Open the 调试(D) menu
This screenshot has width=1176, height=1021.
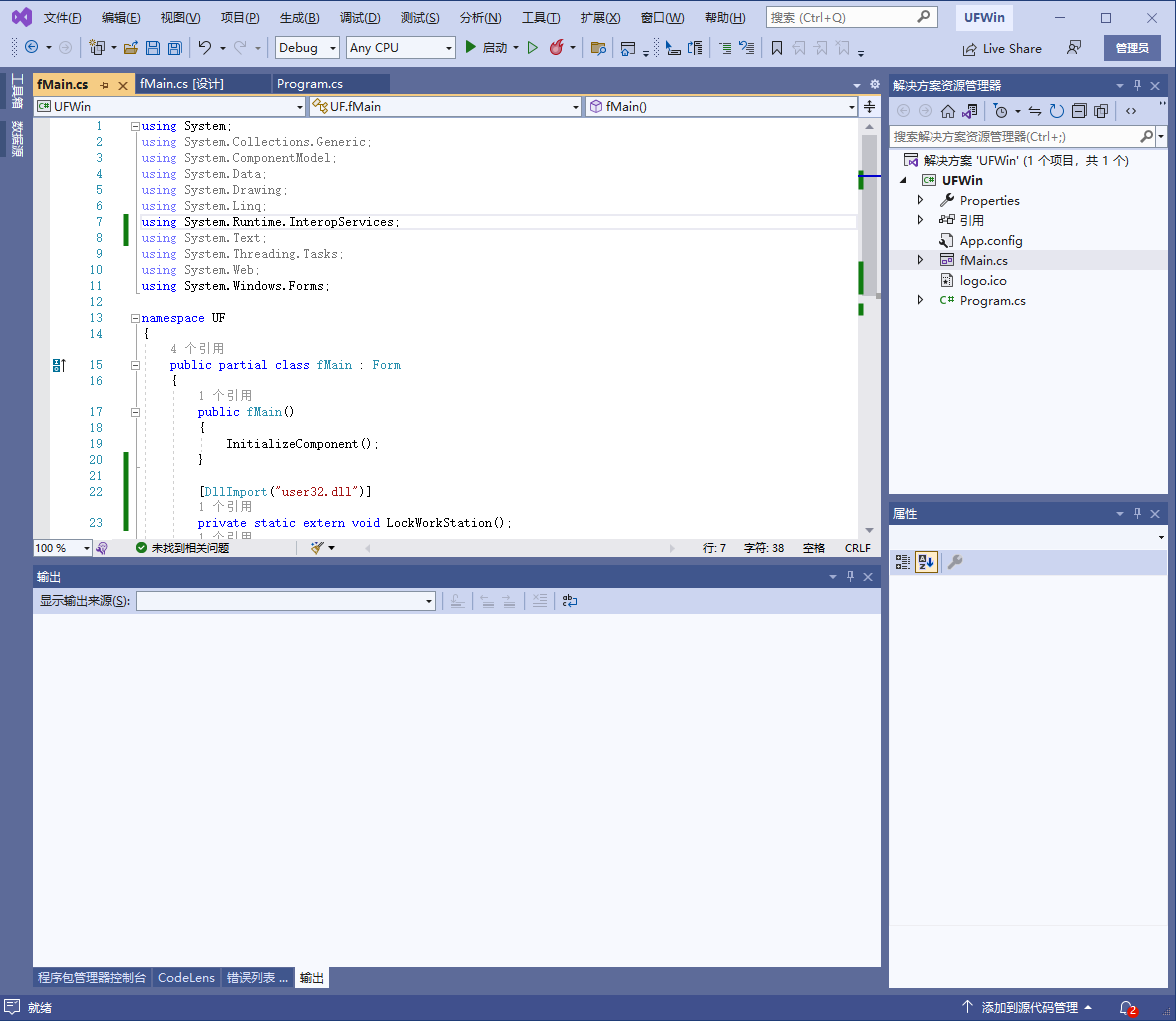360,18
